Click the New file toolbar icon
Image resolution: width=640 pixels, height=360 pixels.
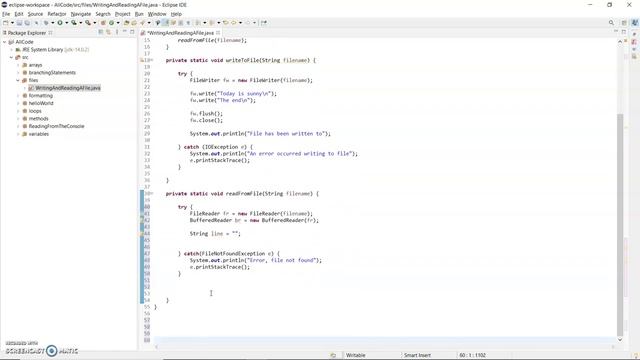click(5, 23)
